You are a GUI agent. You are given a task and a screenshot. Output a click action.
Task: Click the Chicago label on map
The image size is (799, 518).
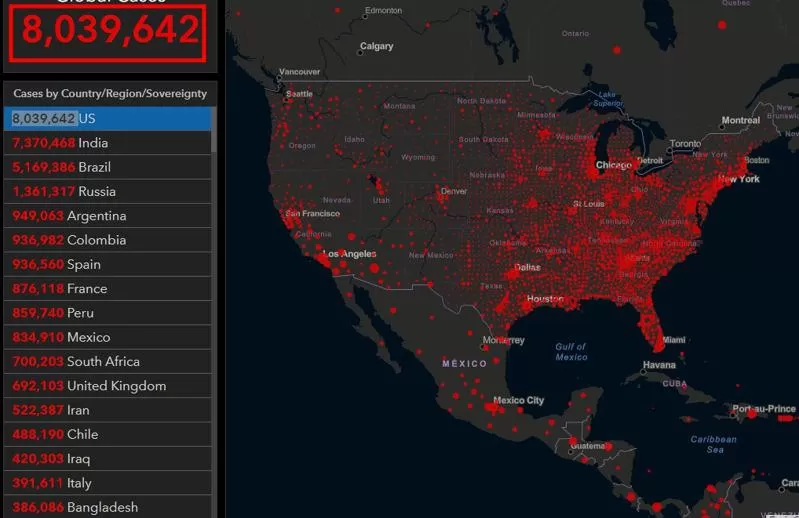614,165
